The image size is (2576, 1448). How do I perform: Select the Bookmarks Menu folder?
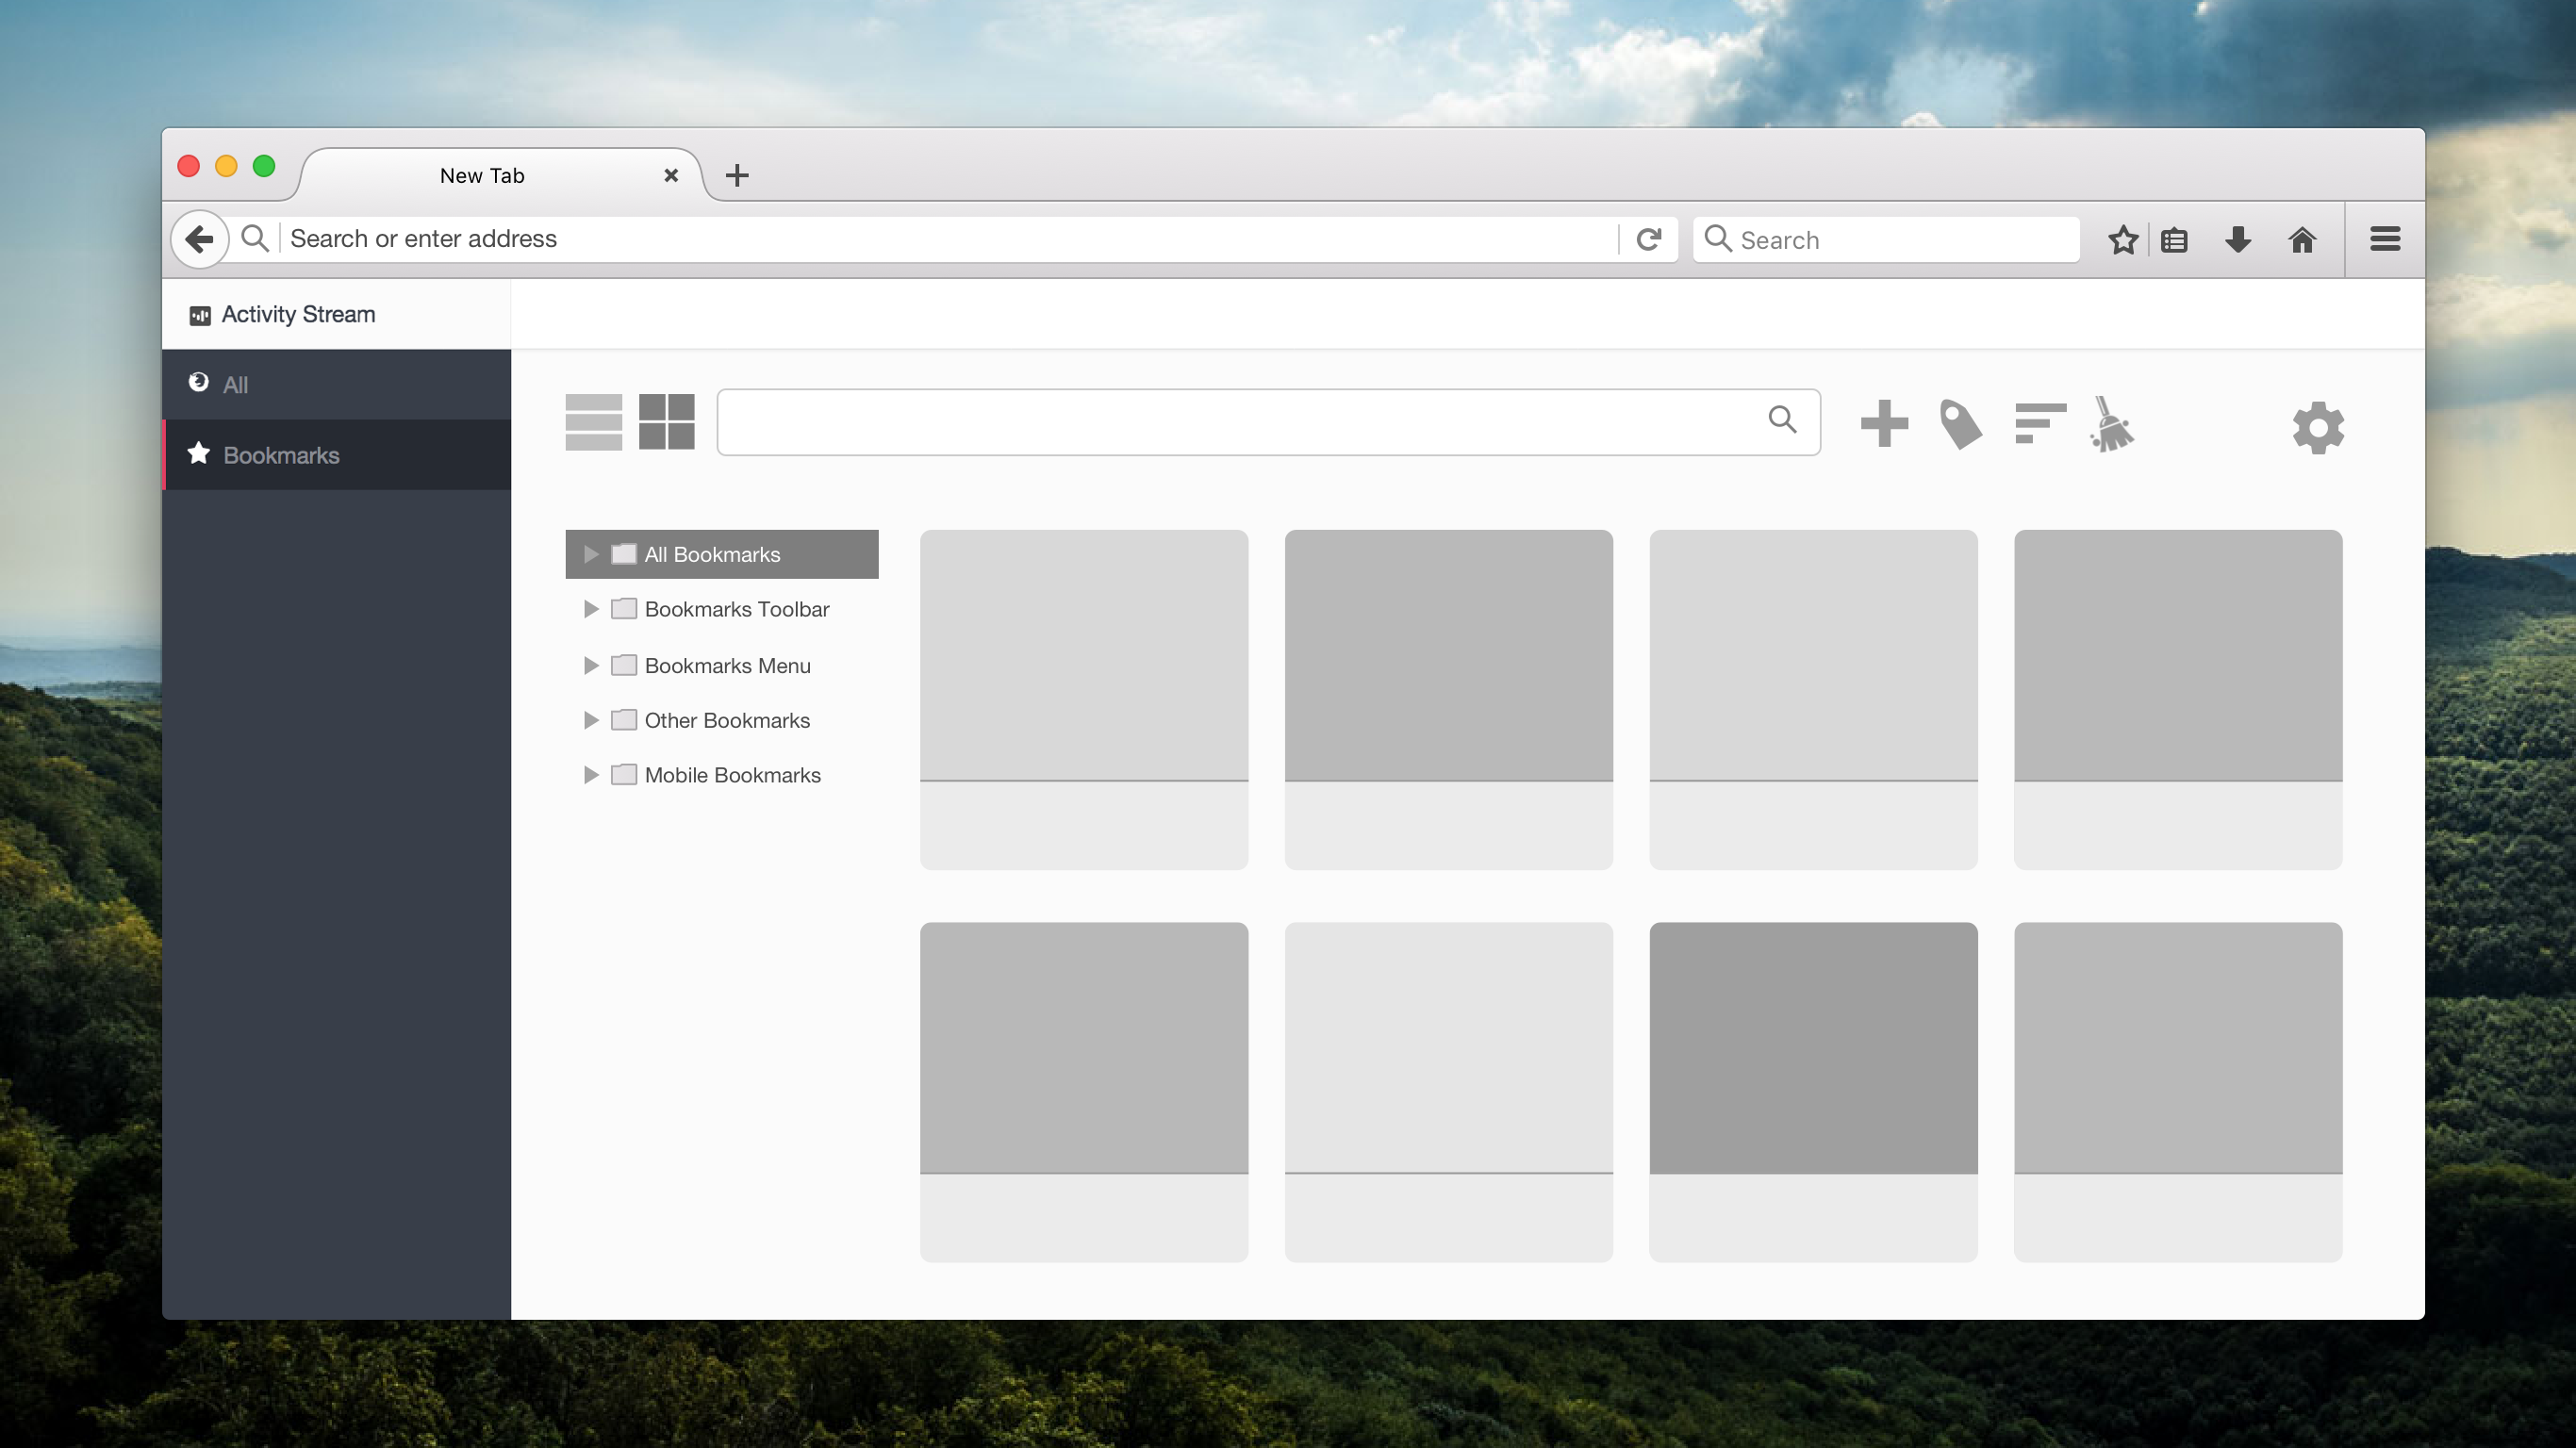click(x=727, y=665)
